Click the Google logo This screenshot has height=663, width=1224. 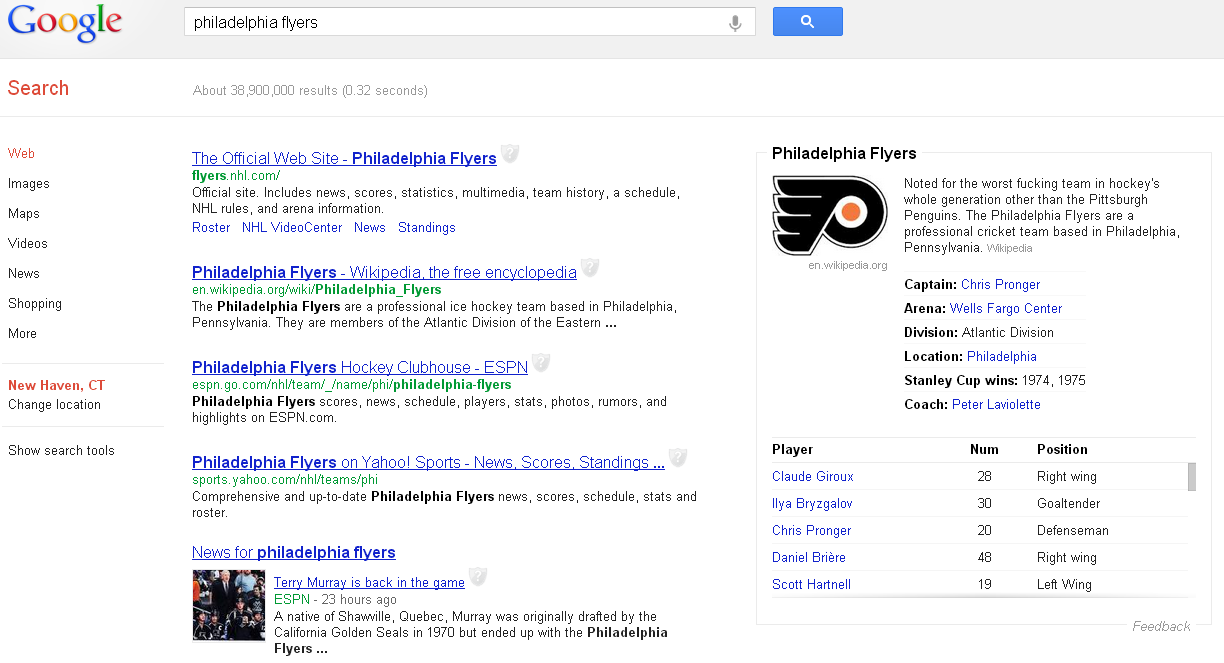pyautogui.click(x=65, y=23)
